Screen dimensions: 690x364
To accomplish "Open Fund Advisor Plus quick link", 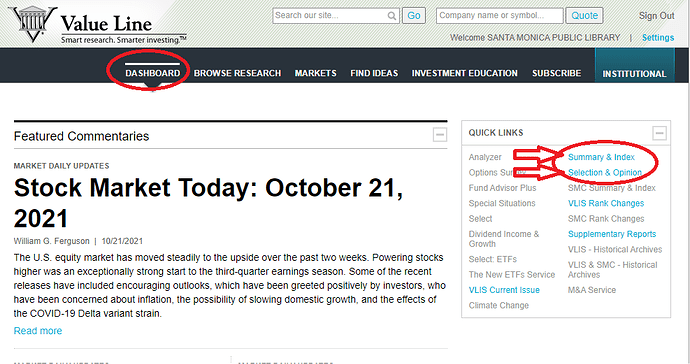I will [x=503, y=188].
